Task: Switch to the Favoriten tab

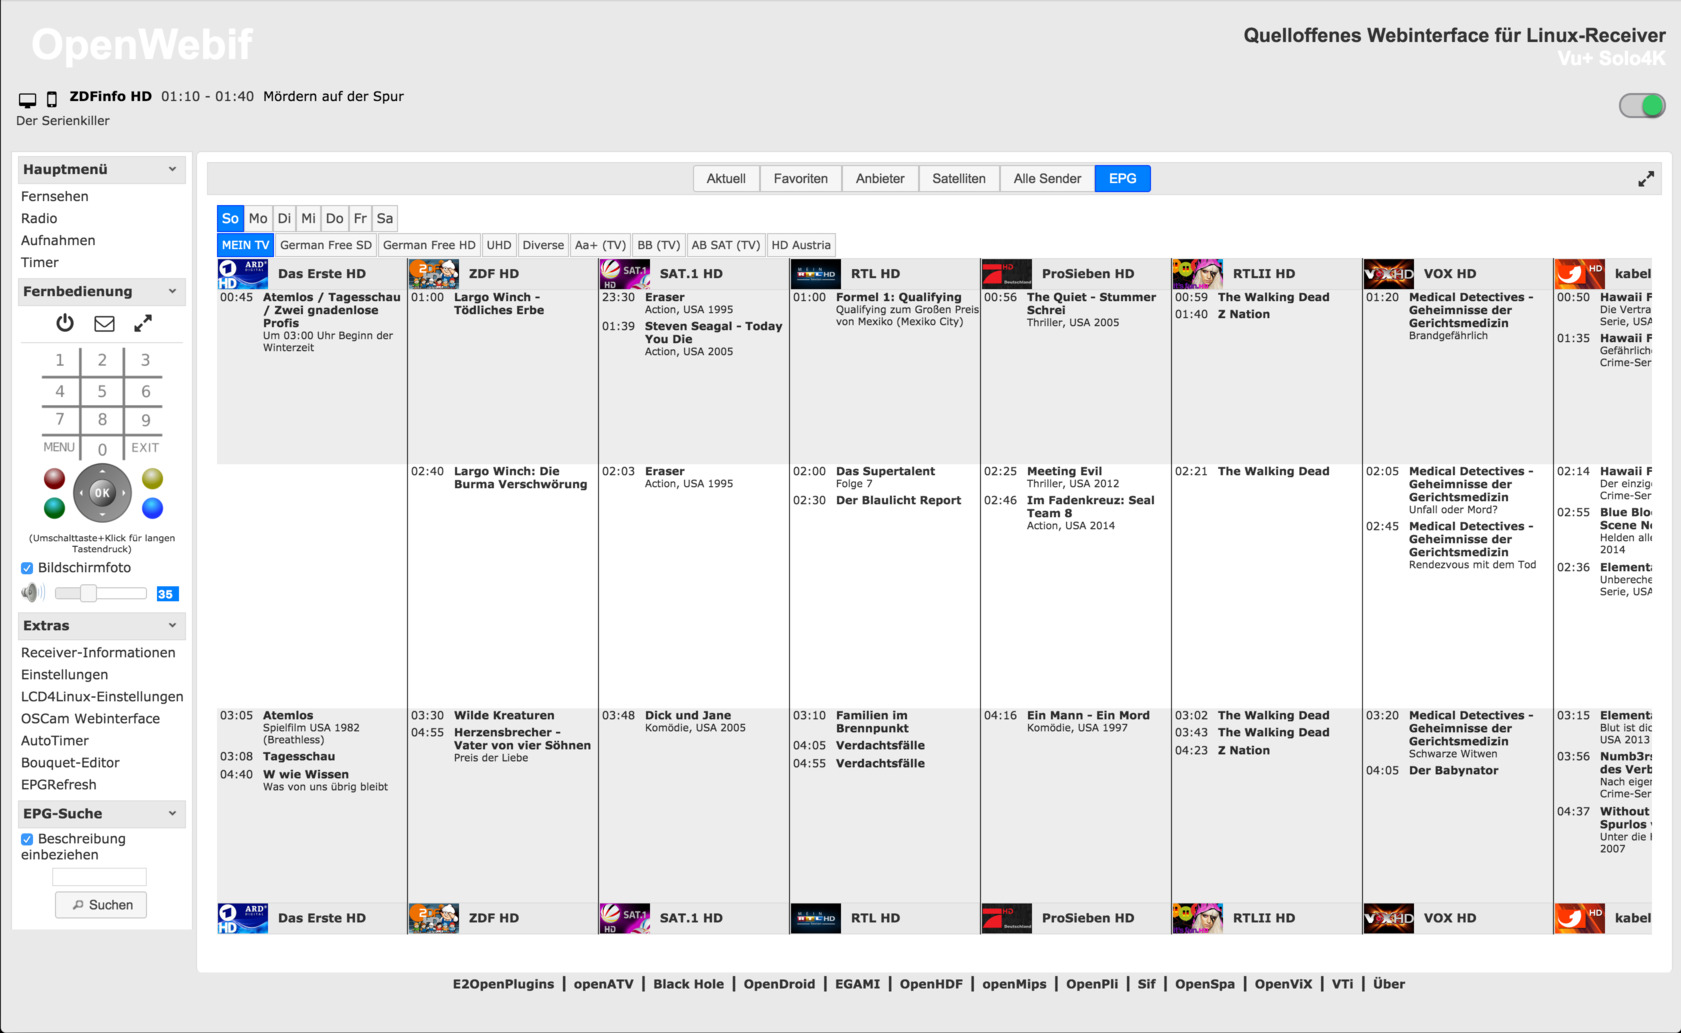Action: [800, 179]
